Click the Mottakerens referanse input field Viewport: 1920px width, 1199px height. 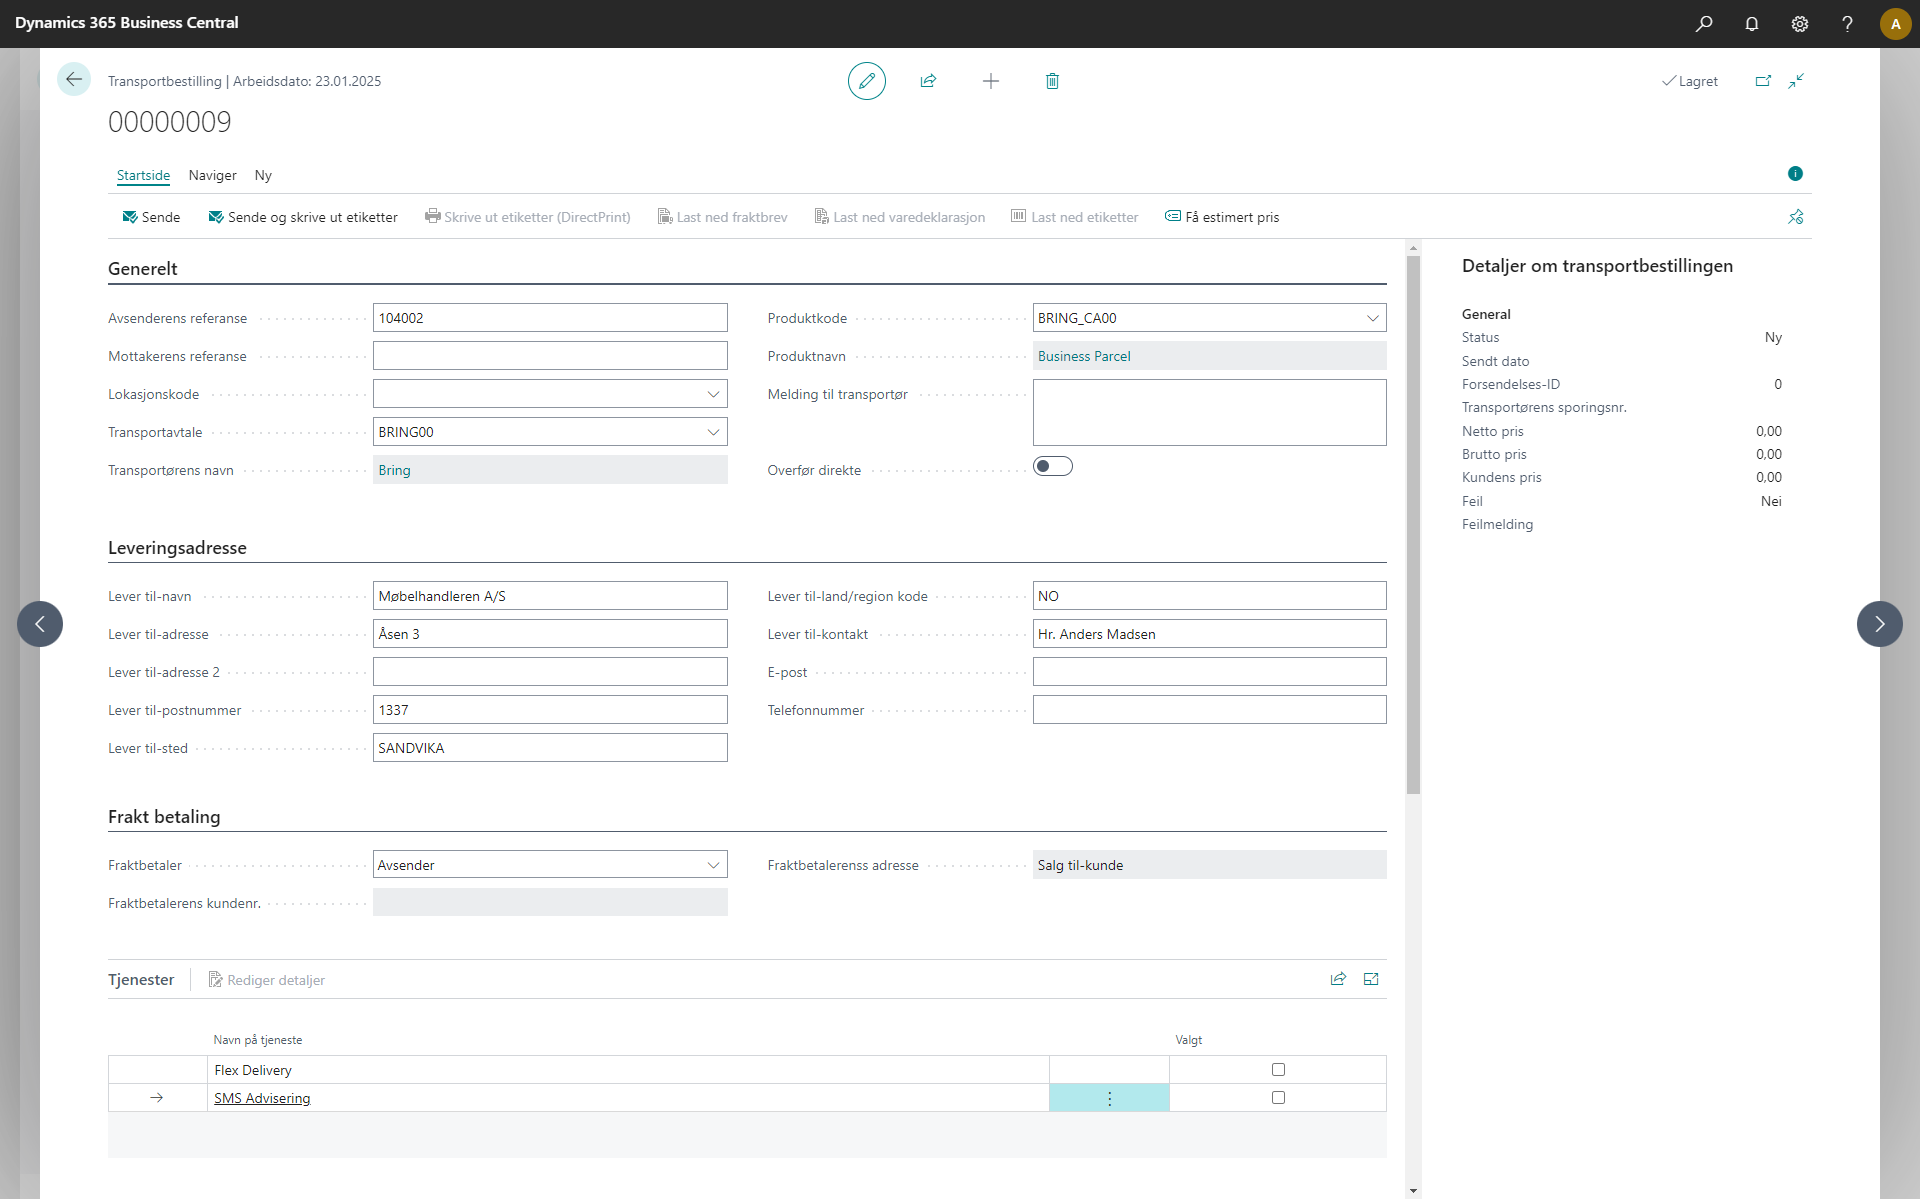click(x=549, y=356)
